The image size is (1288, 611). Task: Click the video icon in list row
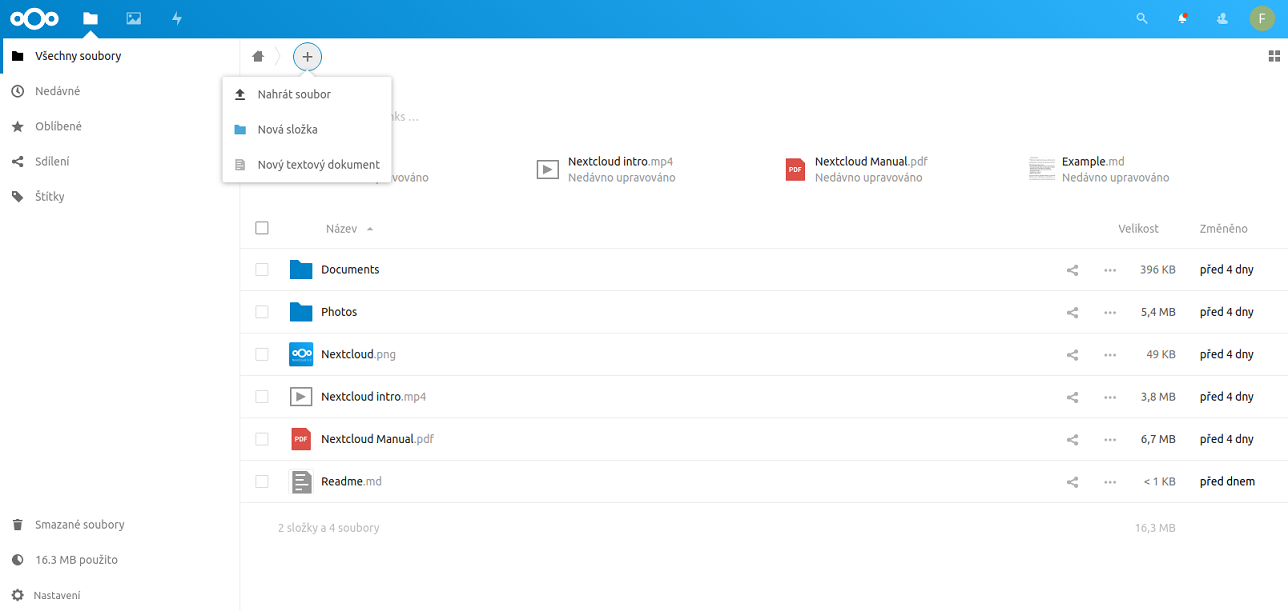301,397
